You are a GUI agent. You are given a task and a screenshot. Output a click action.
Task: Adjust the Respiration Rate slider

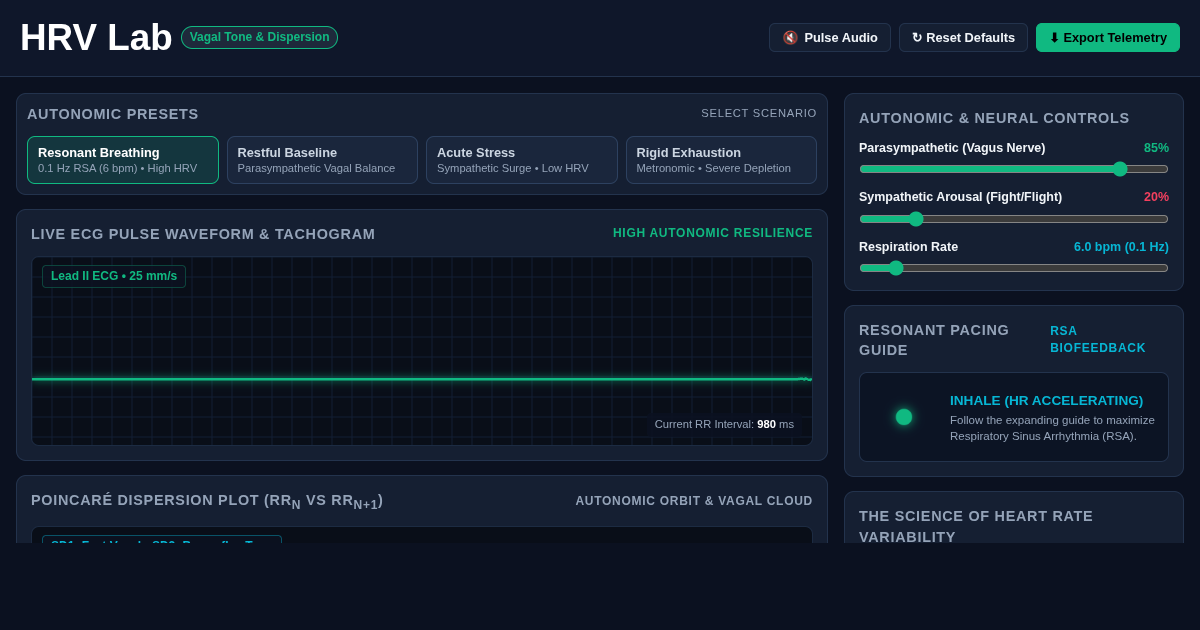pyautogui.click(x=1014, y=268)
